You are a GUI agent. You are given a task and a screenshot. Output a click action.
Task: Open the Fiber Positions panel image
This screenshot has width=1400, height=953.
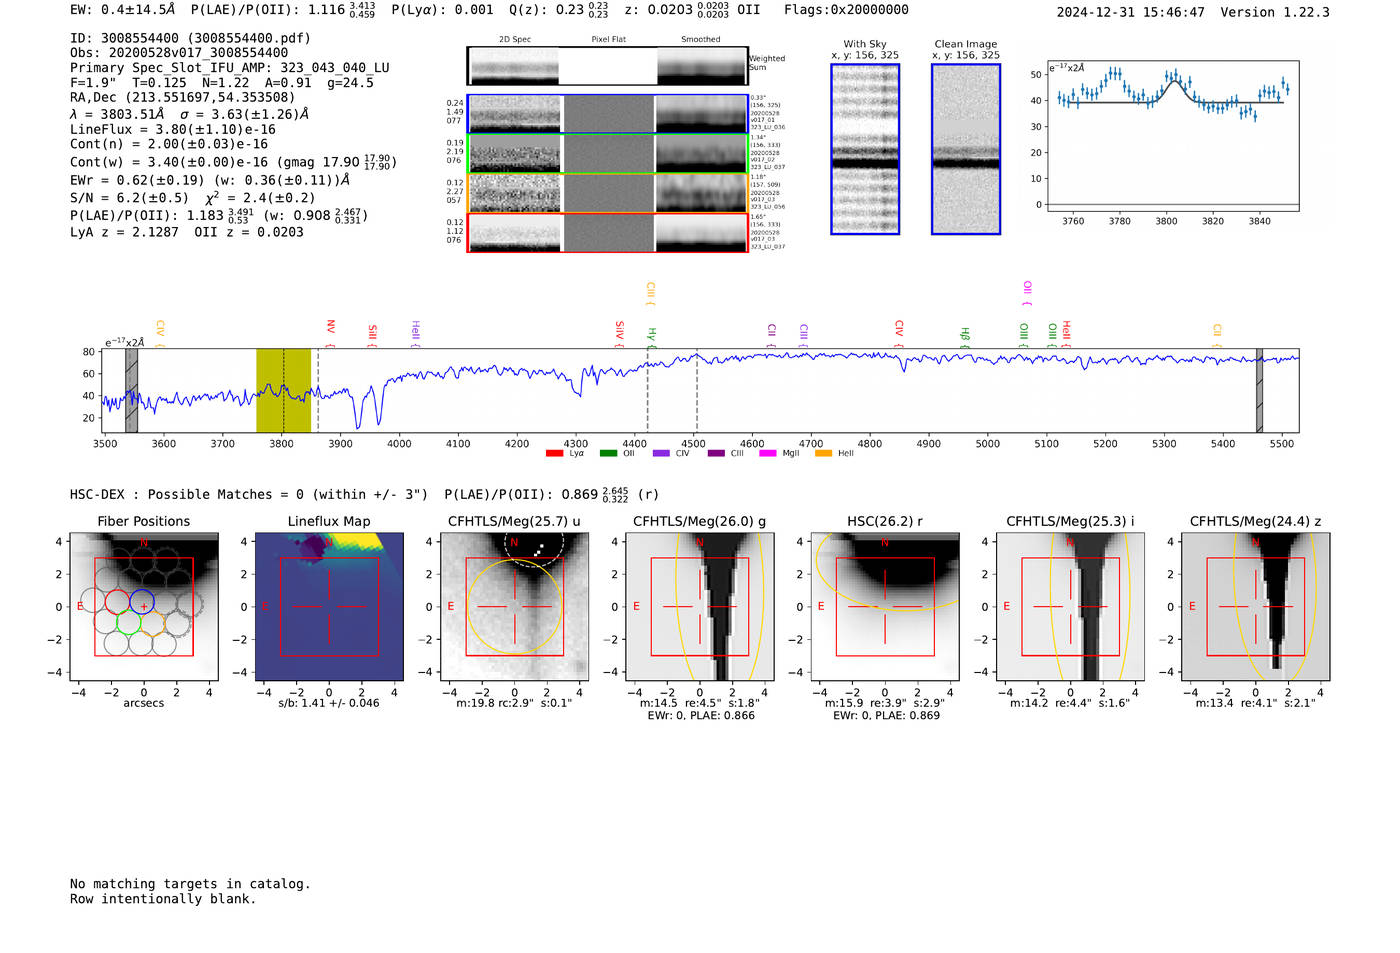point(144,607)
